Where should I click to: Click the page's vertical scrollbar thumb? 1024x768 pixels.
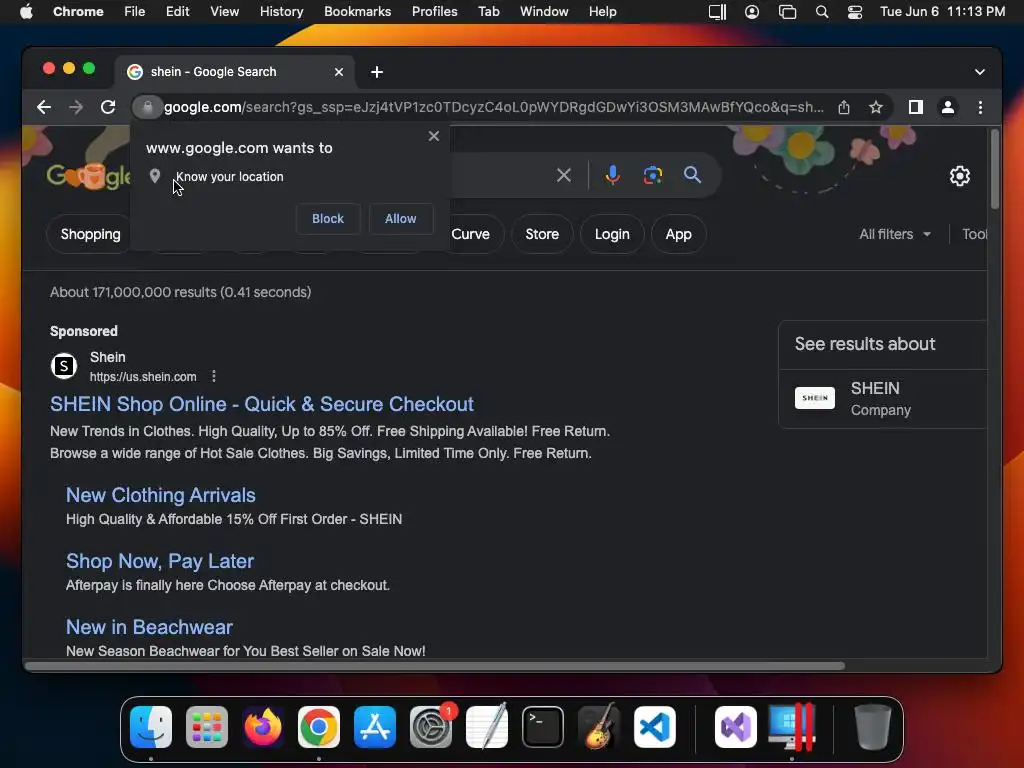pos(995,170)
